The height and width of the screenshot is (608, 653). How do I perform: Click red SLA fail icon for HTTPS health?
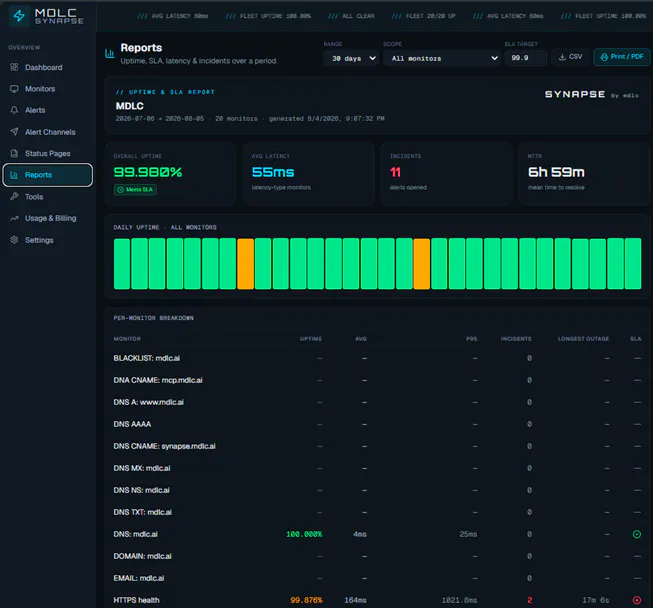click(637, 600)
